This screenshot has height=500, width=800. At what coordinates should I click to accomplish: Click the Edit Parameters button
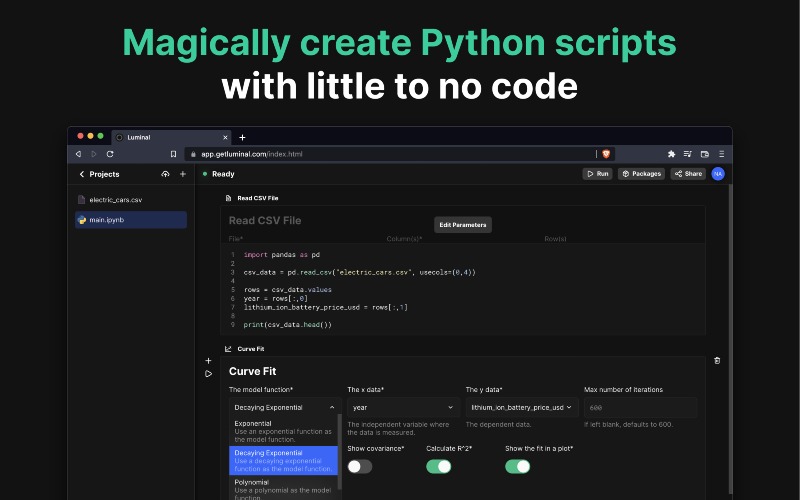[462, 225]
